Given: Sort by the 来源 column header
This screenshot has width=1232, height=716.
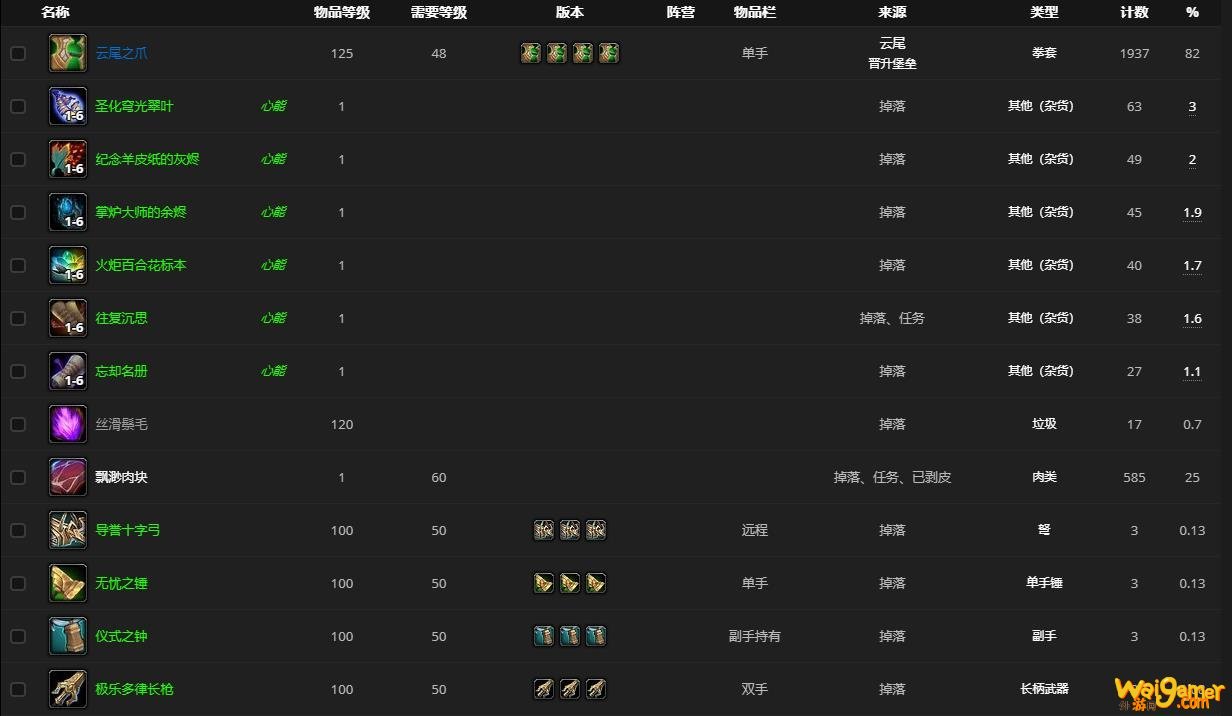Looking at the screenshot, I should (x=892, y=13).
